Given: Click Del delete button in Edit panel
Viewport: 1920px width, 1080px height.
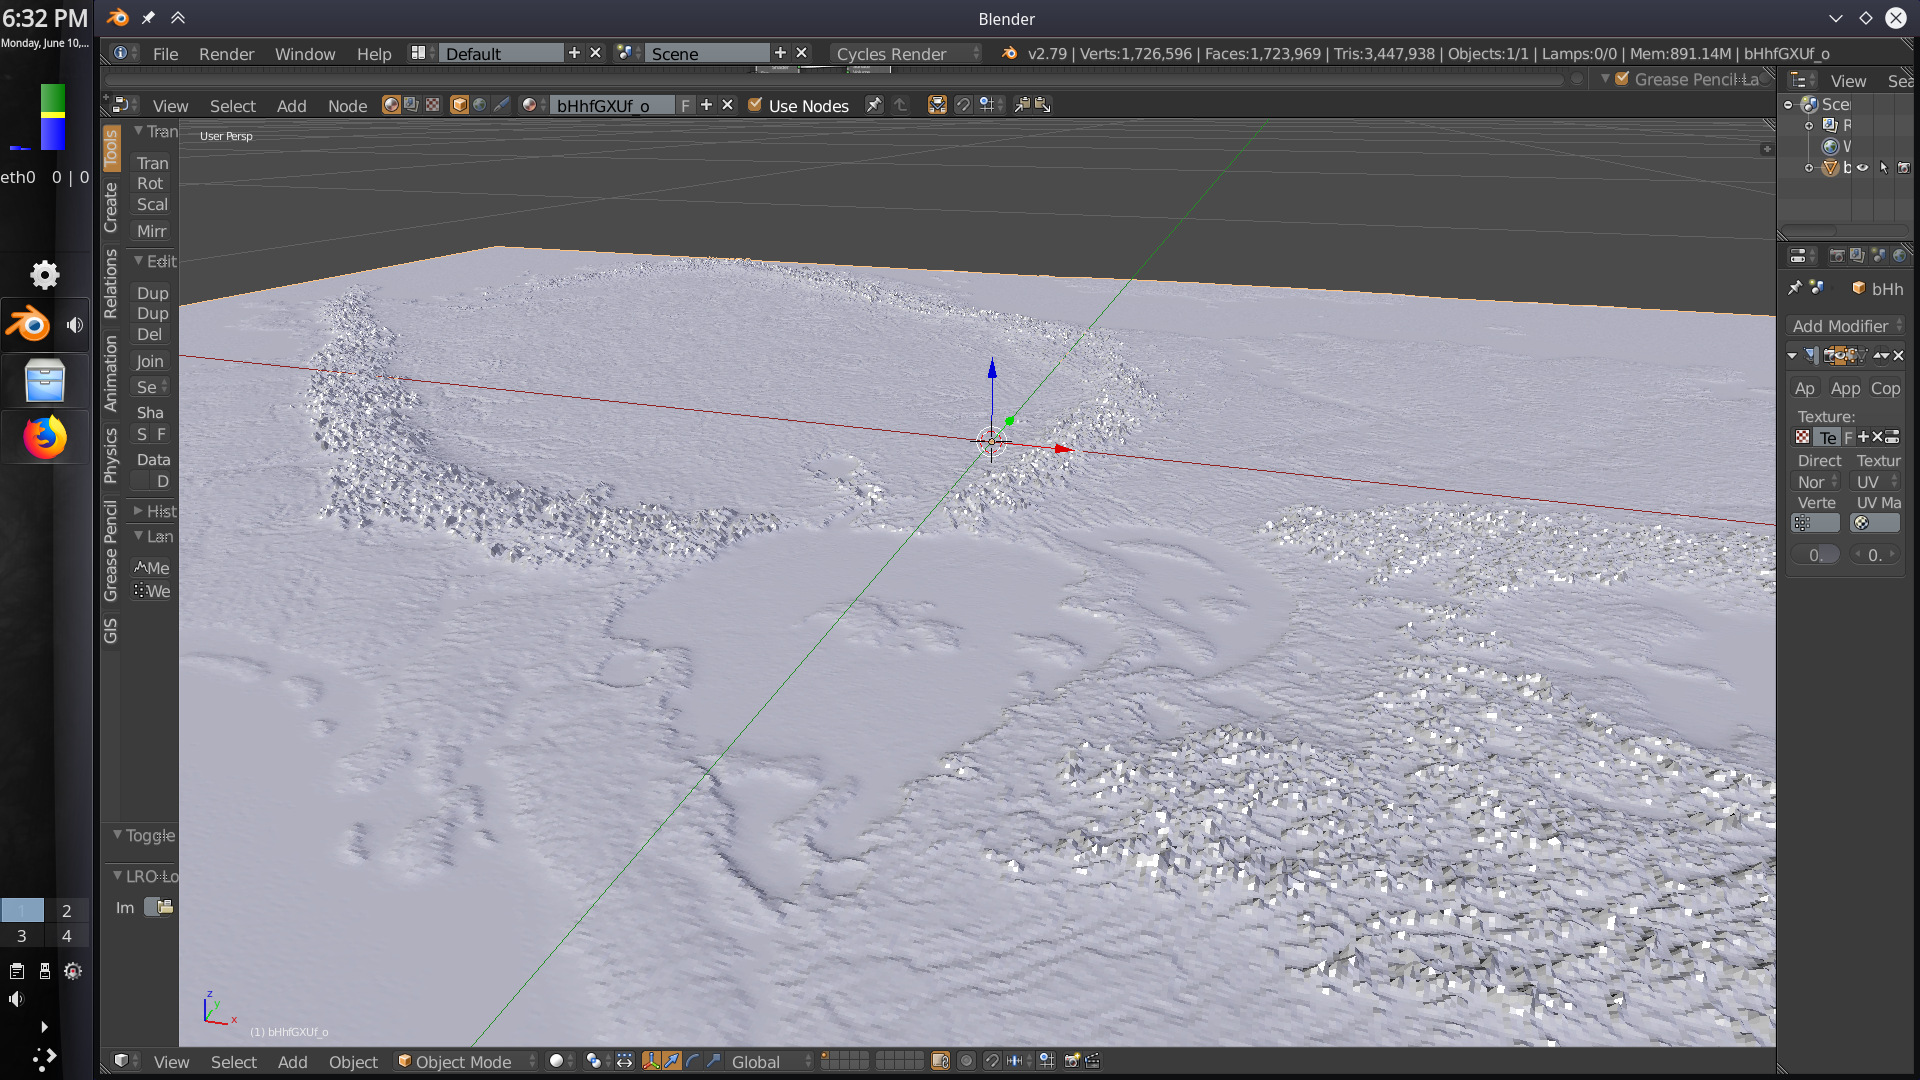Looking at the screenshot, I should 151,334.
